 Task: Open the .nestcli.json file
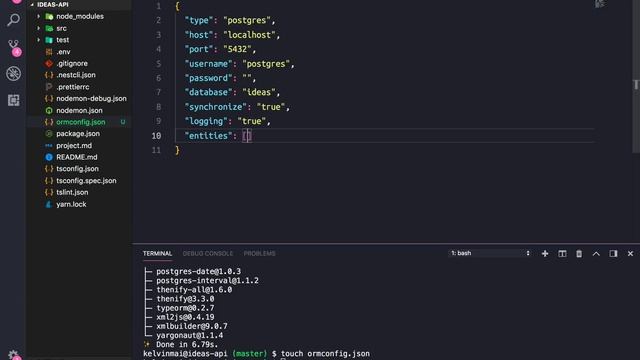tap(76, 75)
